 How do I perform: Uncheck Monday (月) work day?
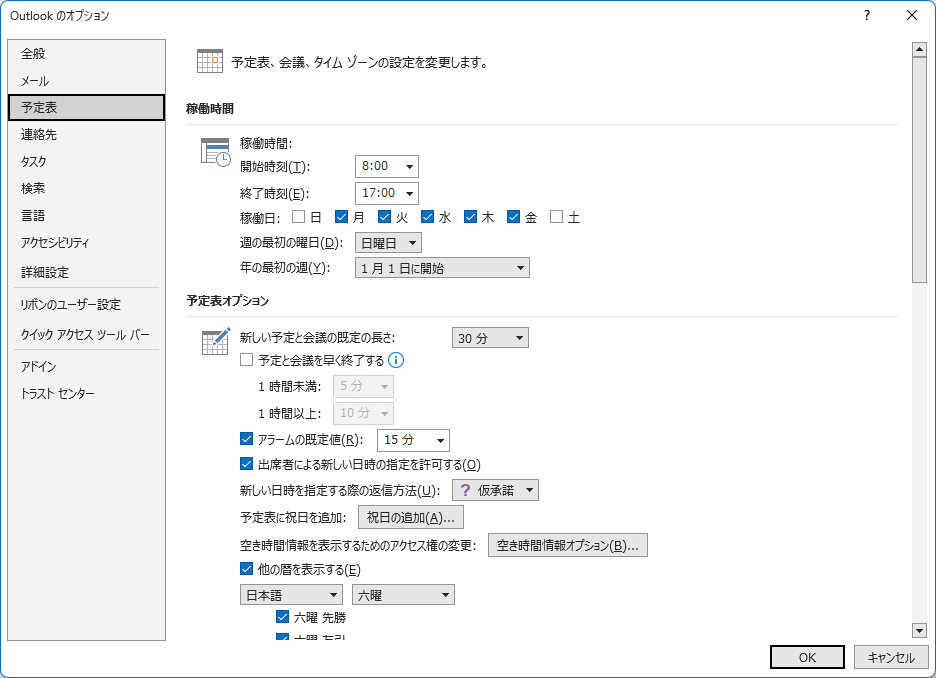point(341,217)
